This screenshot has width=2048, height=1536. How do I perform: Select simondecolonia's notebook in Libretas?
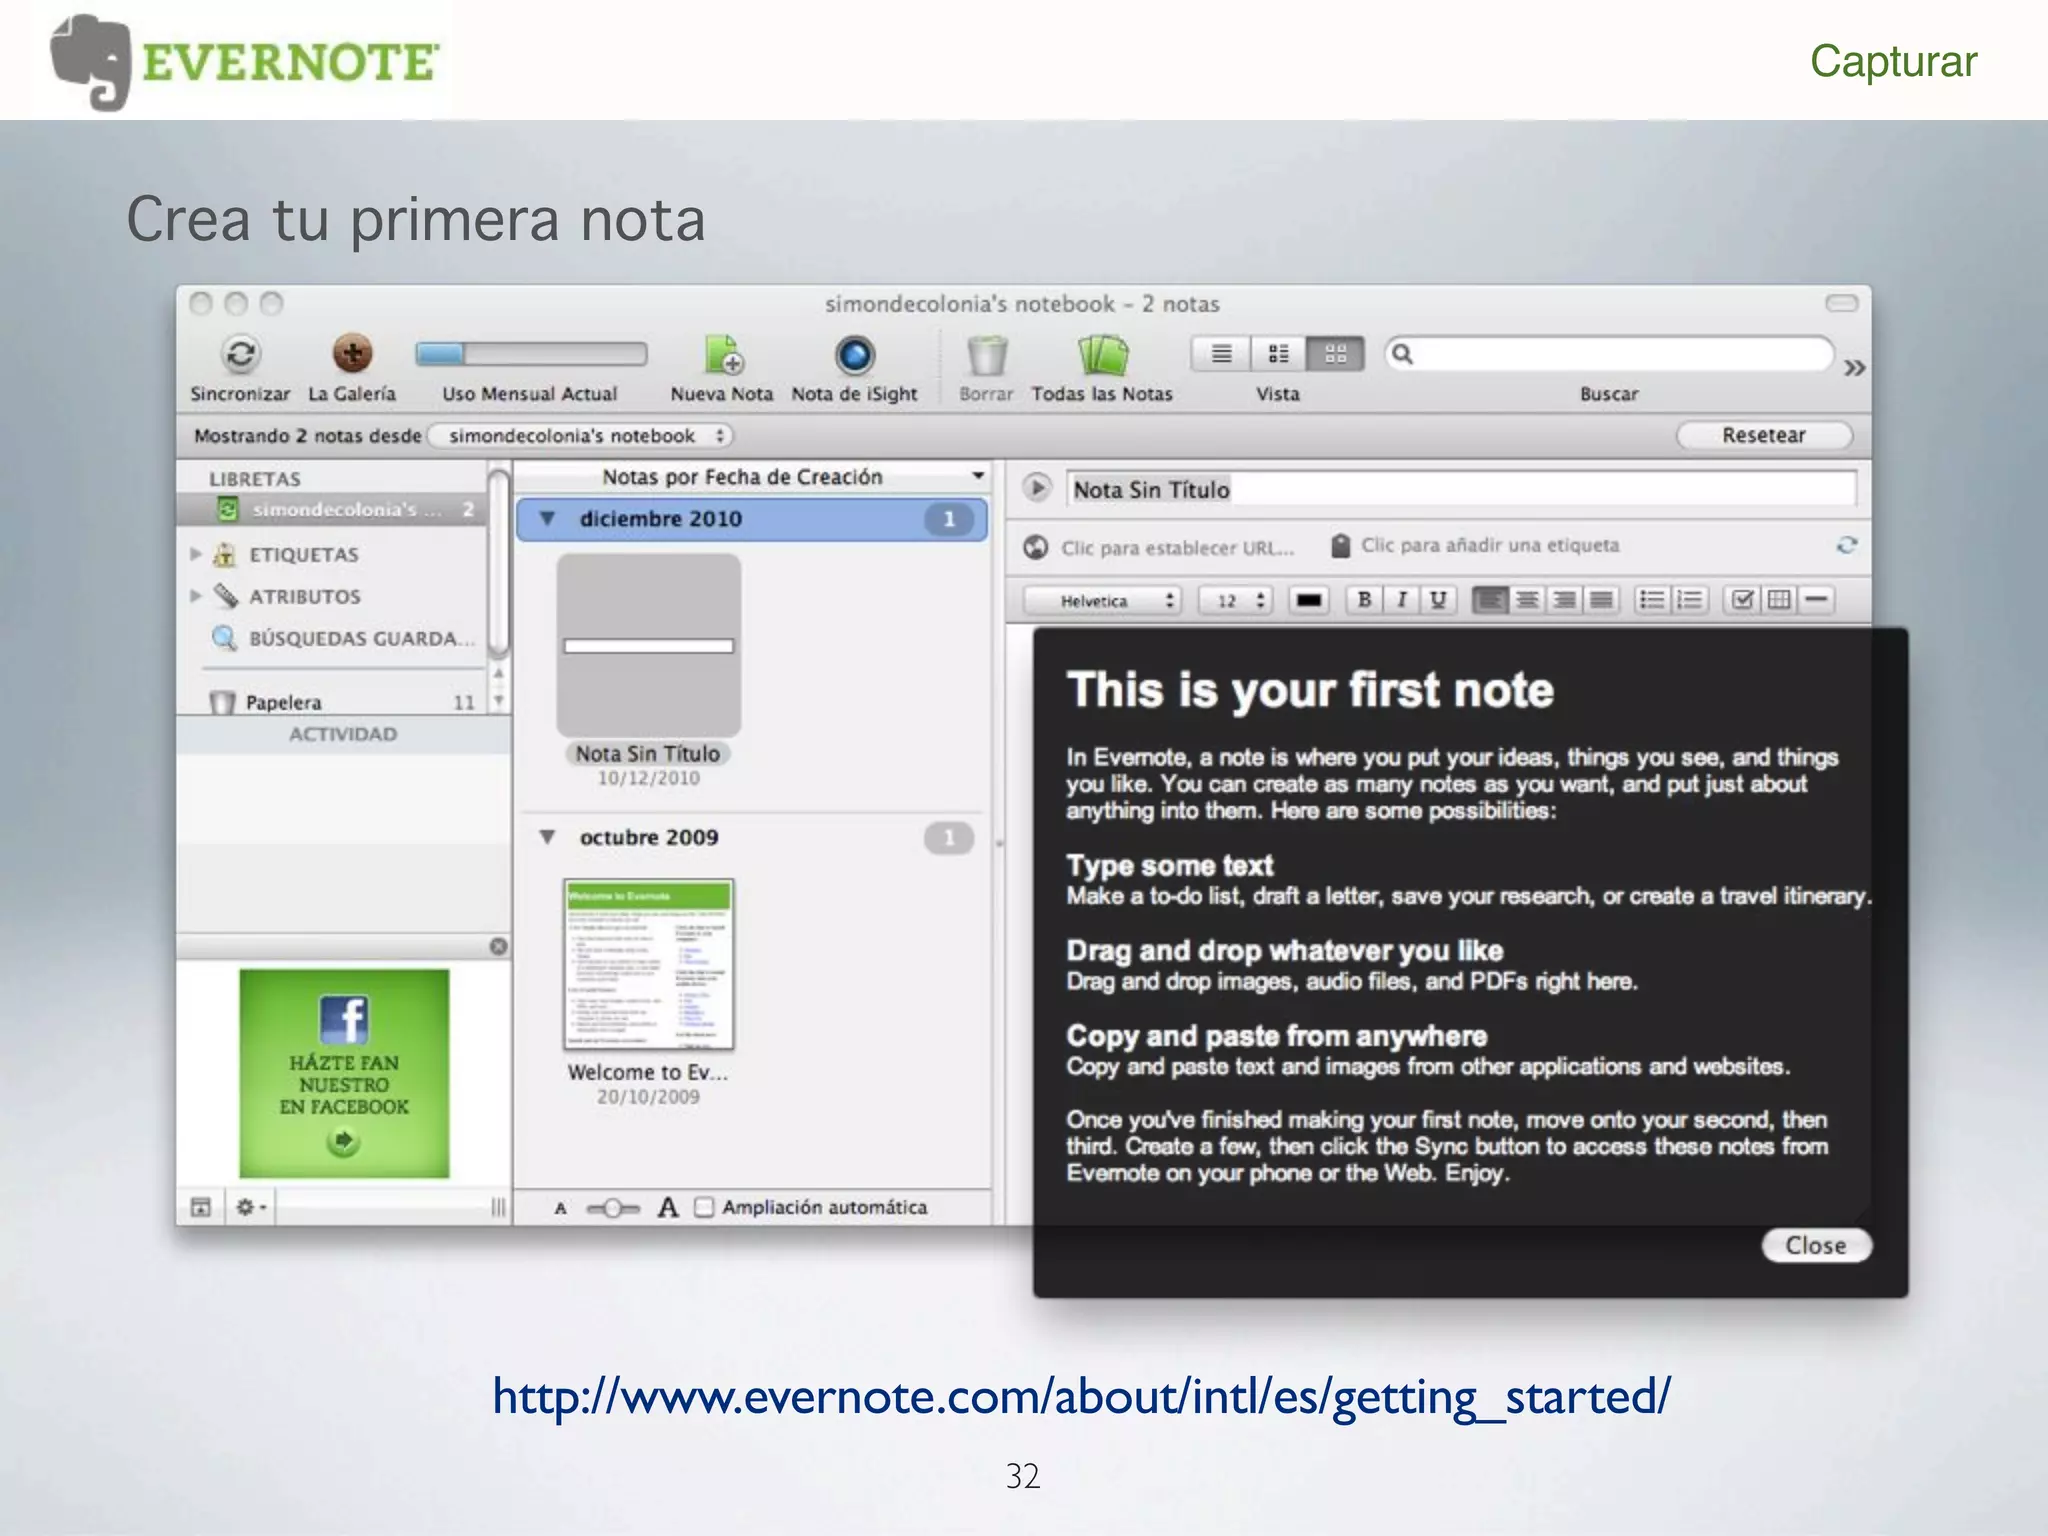[x=332, y=510]
